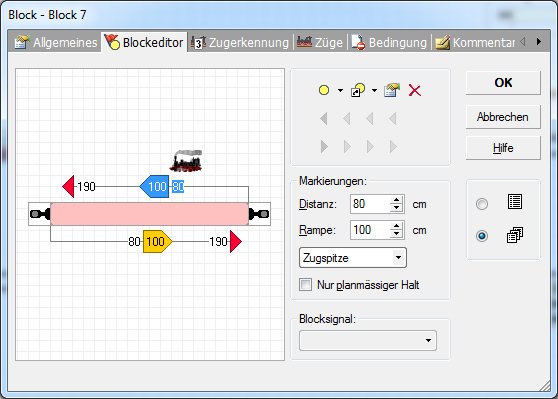Select the blue 100 brake marker
The height and width of the screenshot is (399, 558).
click(x=154, y=187)
